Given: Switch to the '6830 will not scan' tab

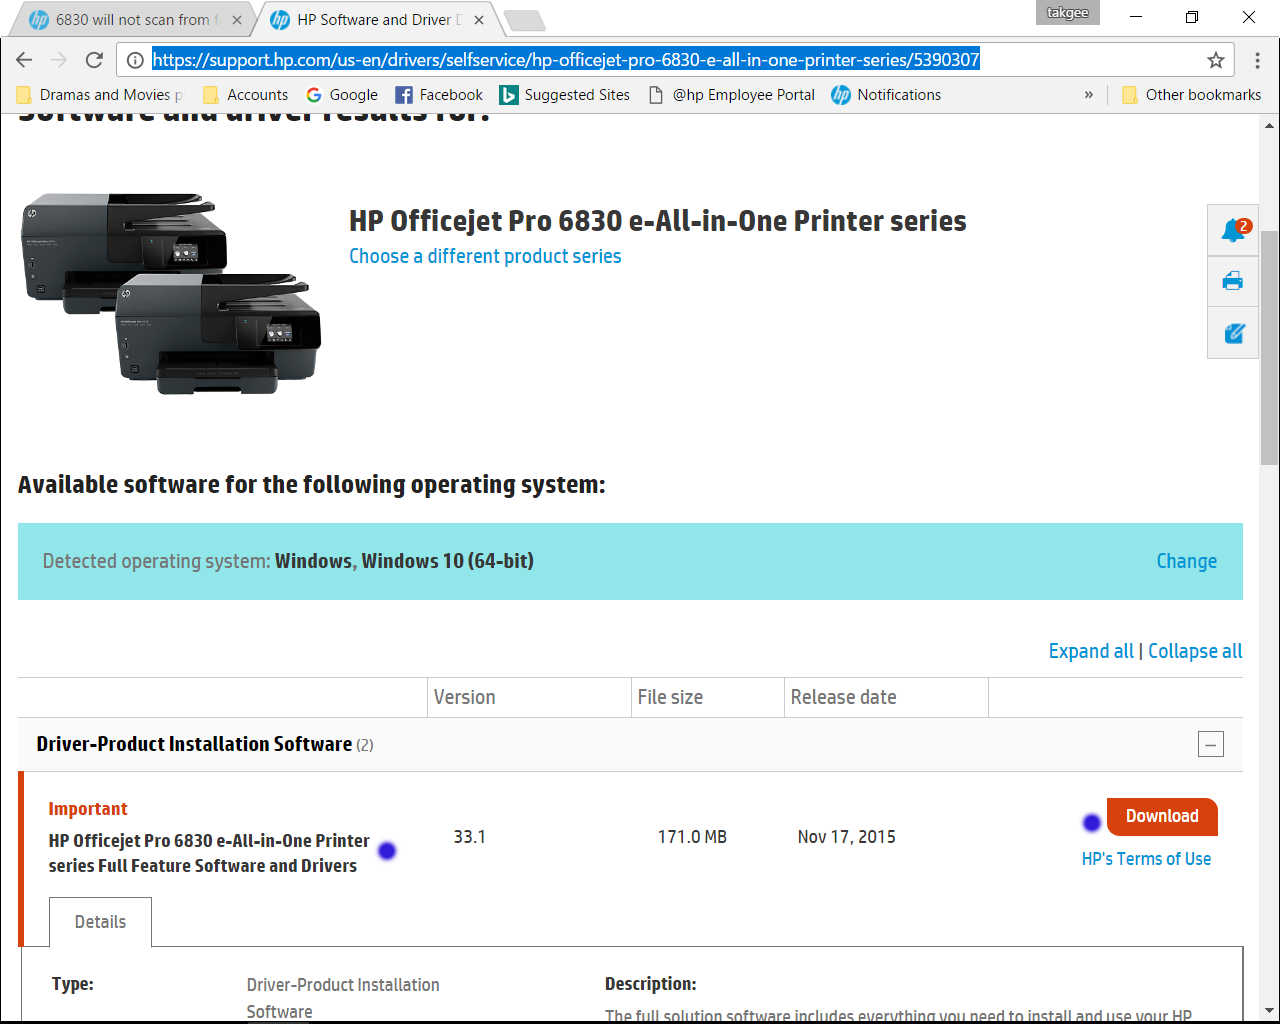Looking at the screenshot, I should click(x=130, y=20).
